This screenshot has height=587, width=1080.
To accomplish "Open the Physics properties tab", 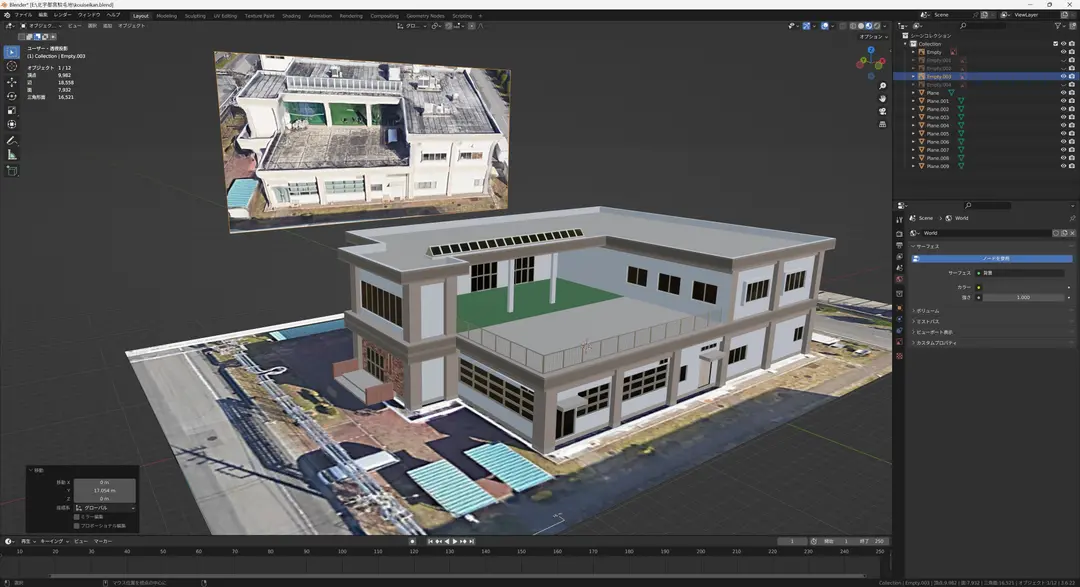I will coord(900,319).
